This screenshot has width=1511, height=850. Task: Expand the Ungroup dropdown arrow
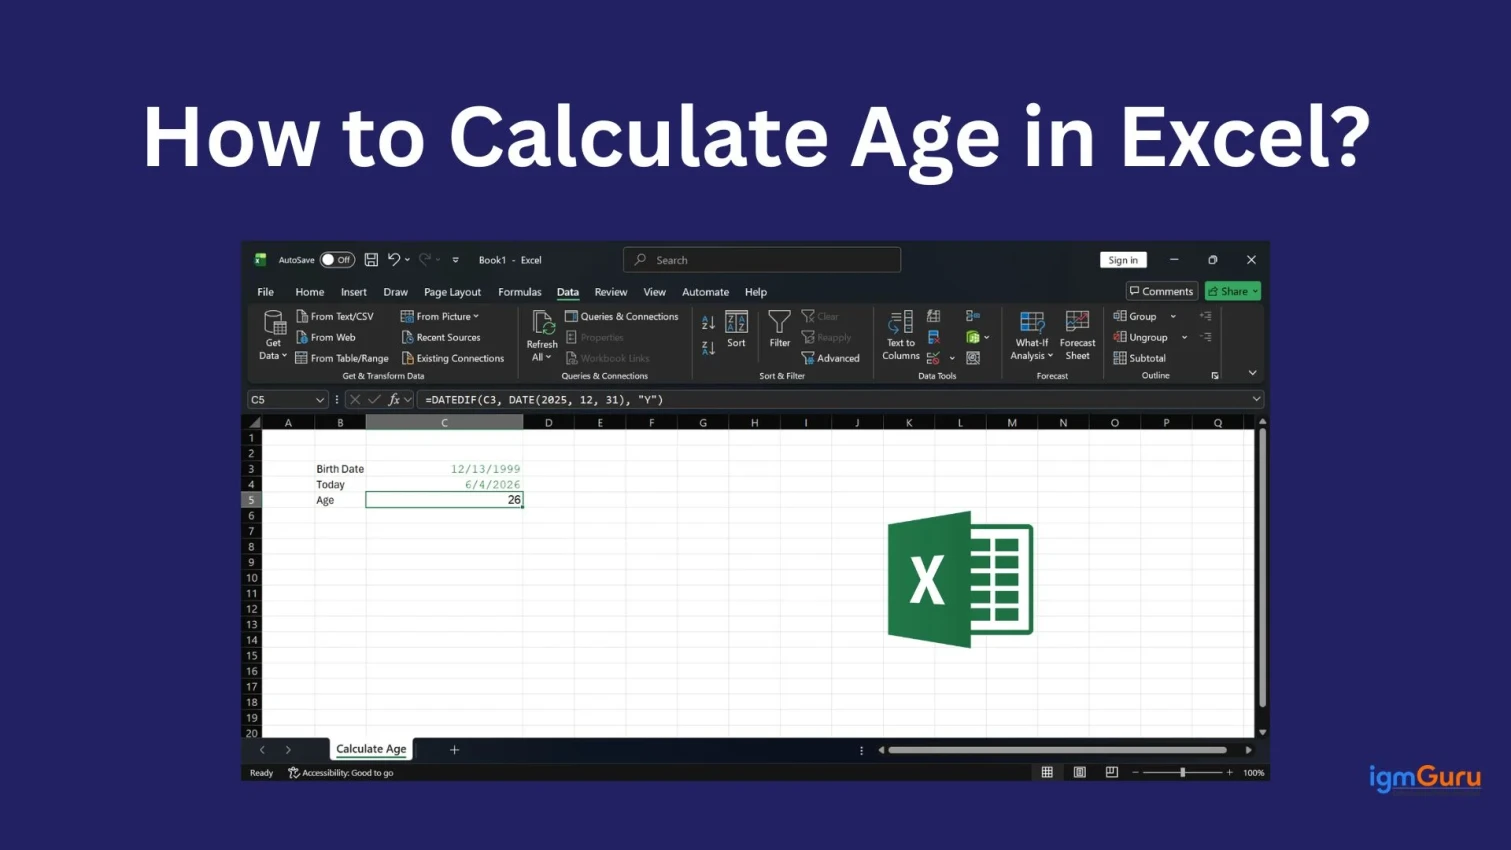pyautogui.click(x=1185, y=338)
